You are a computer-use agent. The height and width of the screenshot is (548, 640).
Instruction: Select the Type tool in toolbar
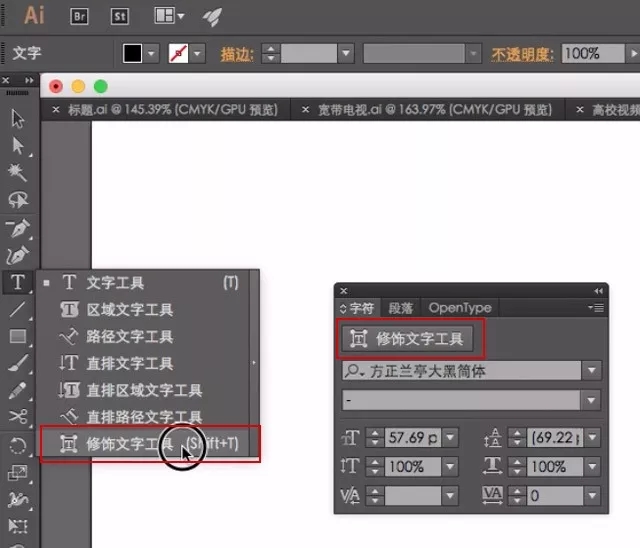point(18,282)
